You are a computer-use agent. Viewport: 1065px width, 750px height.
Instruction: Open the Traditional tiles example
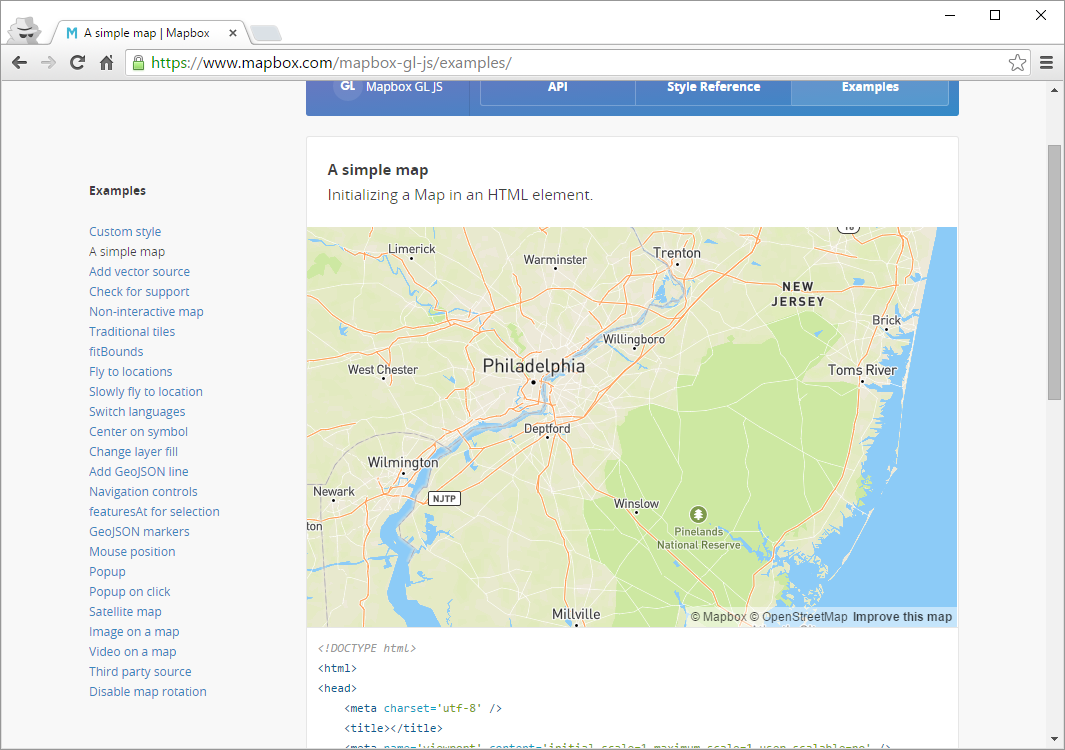[132, 332]
